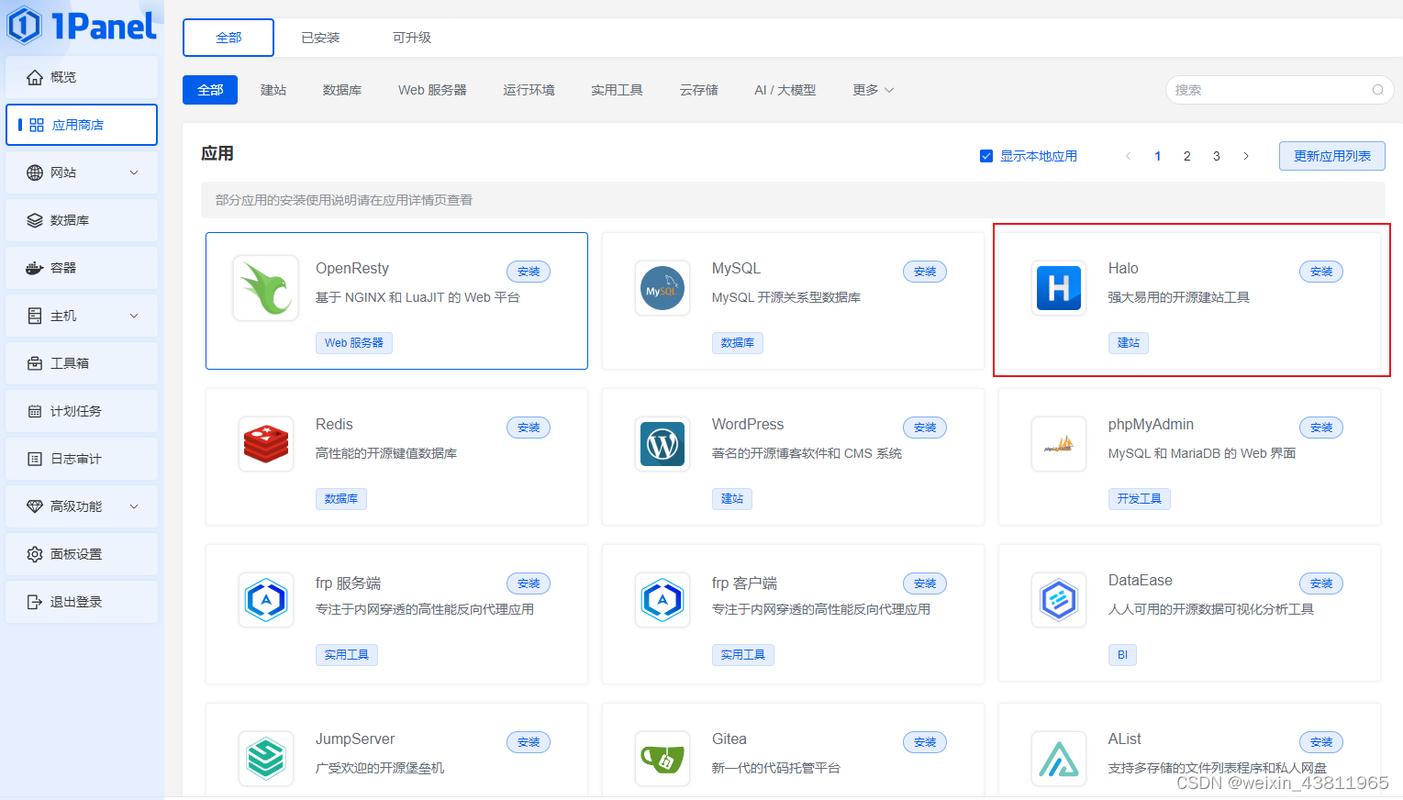
Task: Click the Halo app logo
Action: click(1058, 288)
